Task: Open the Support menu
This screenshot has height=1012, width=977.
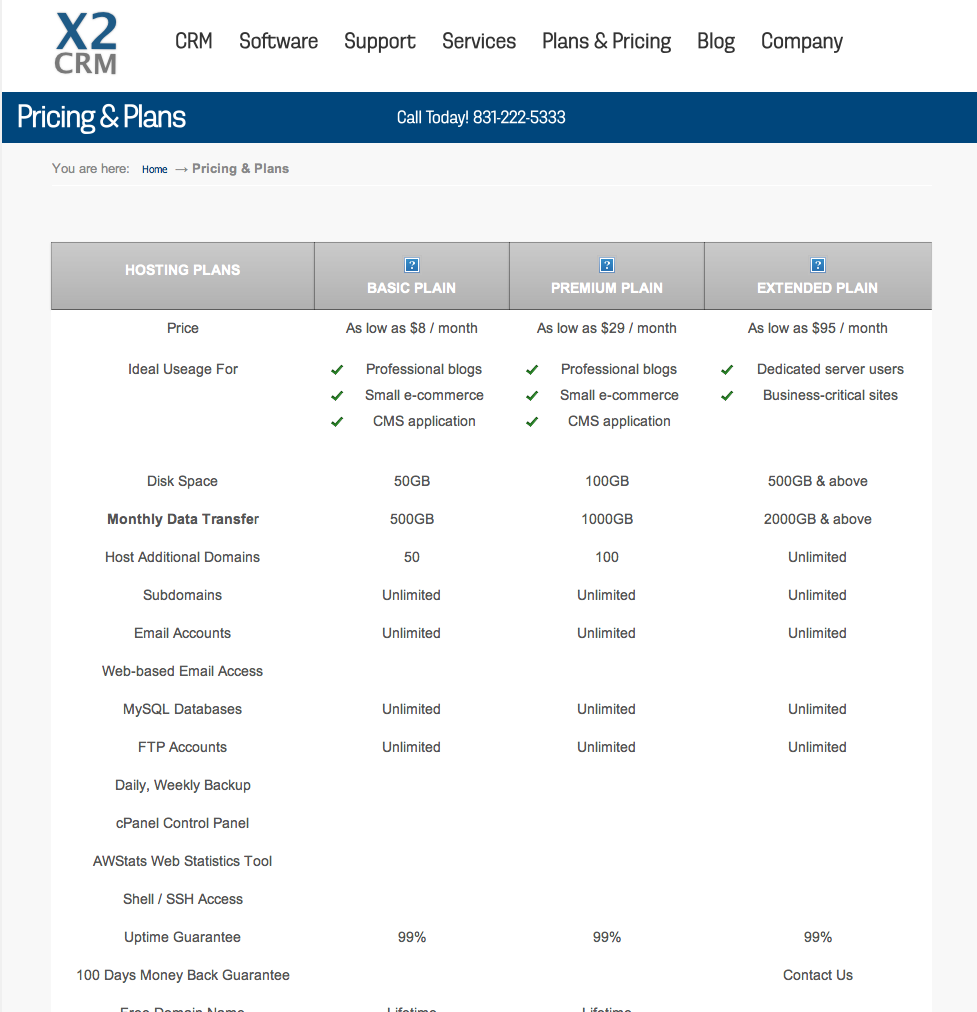Action: pos(379,41)
